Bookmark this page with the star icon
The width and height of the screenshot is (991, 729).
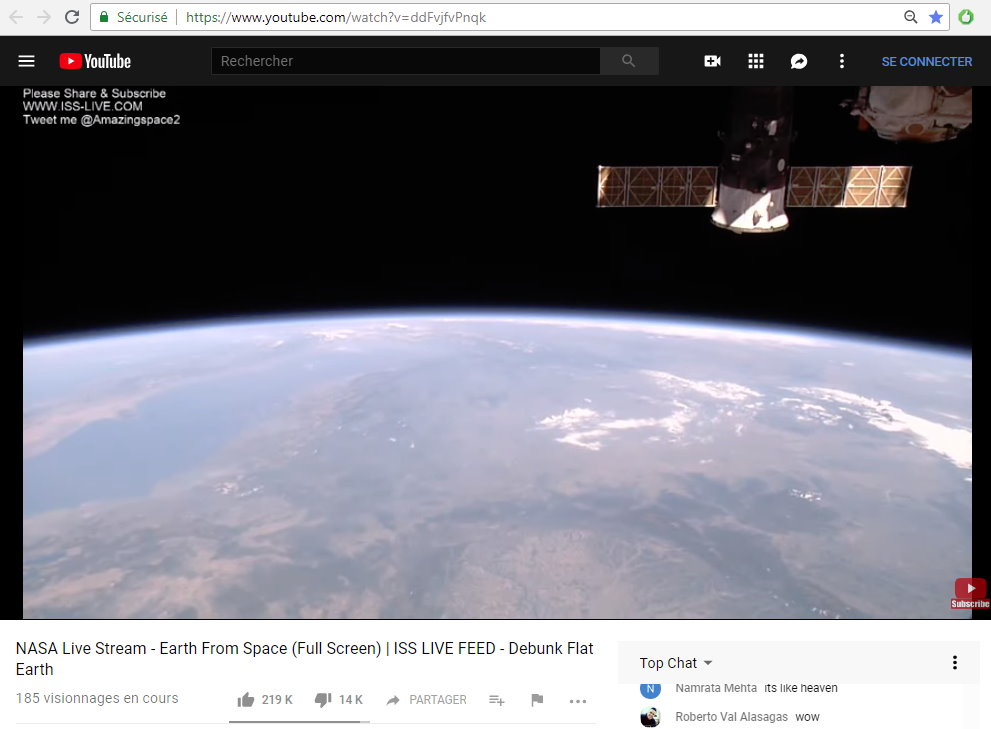[936, 17]
